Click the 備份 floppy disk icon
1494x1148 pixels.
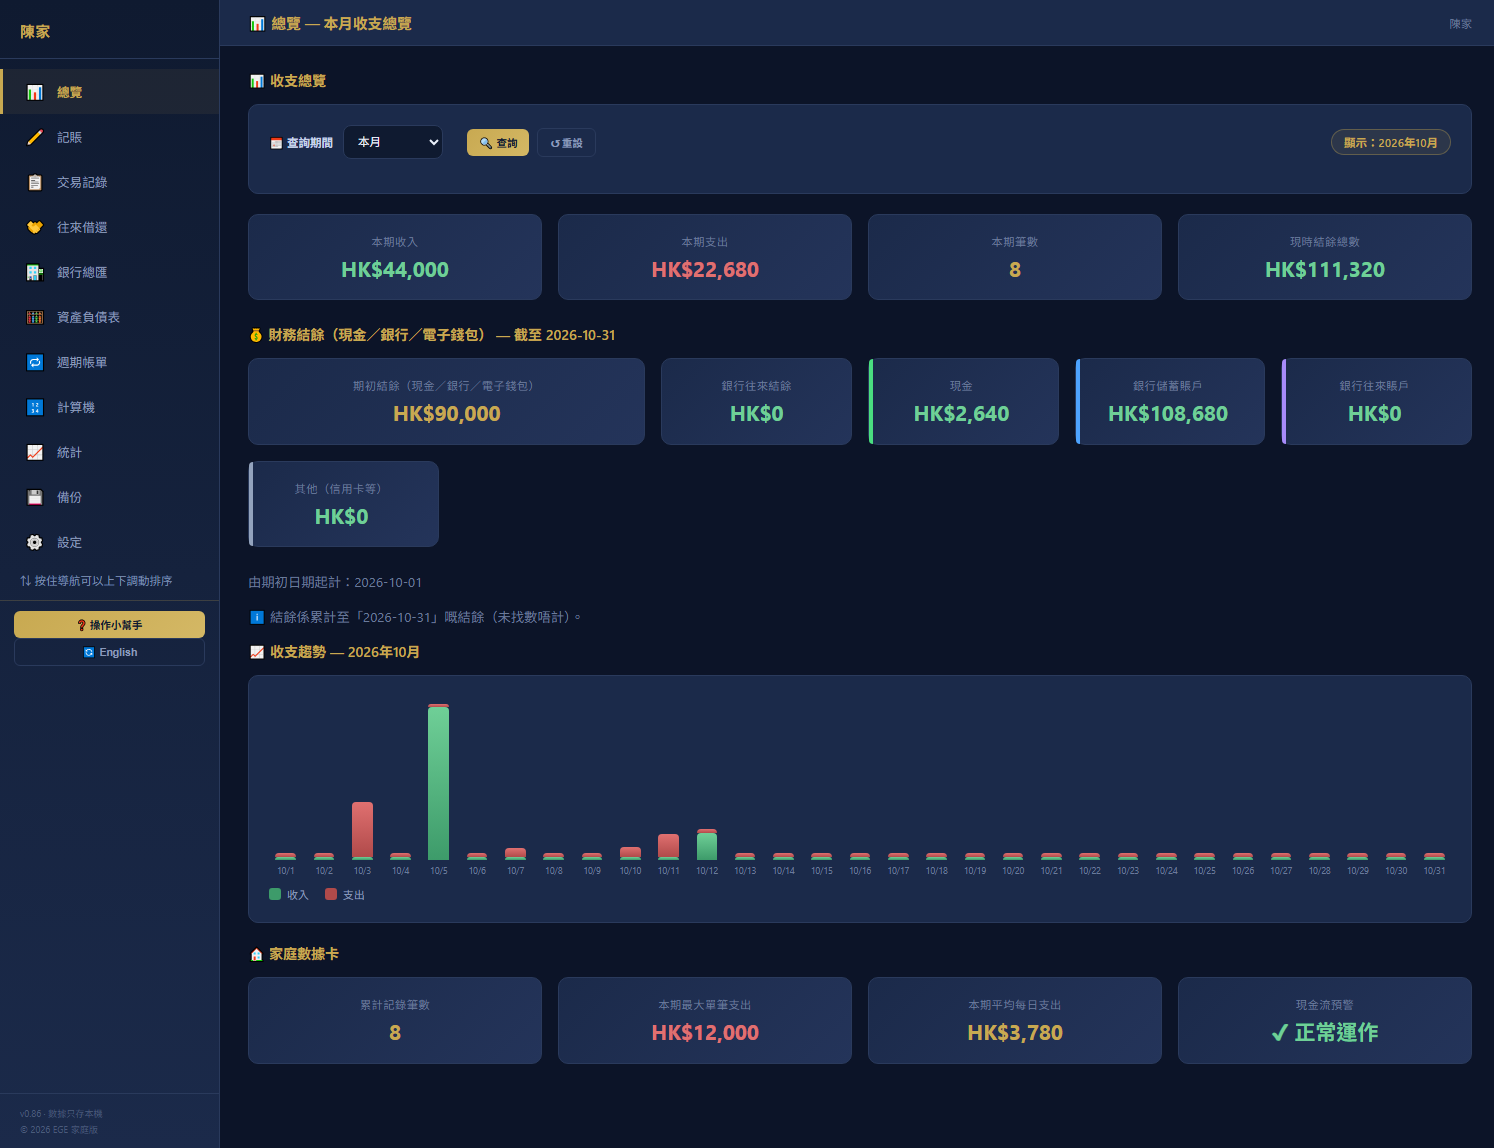35,497
